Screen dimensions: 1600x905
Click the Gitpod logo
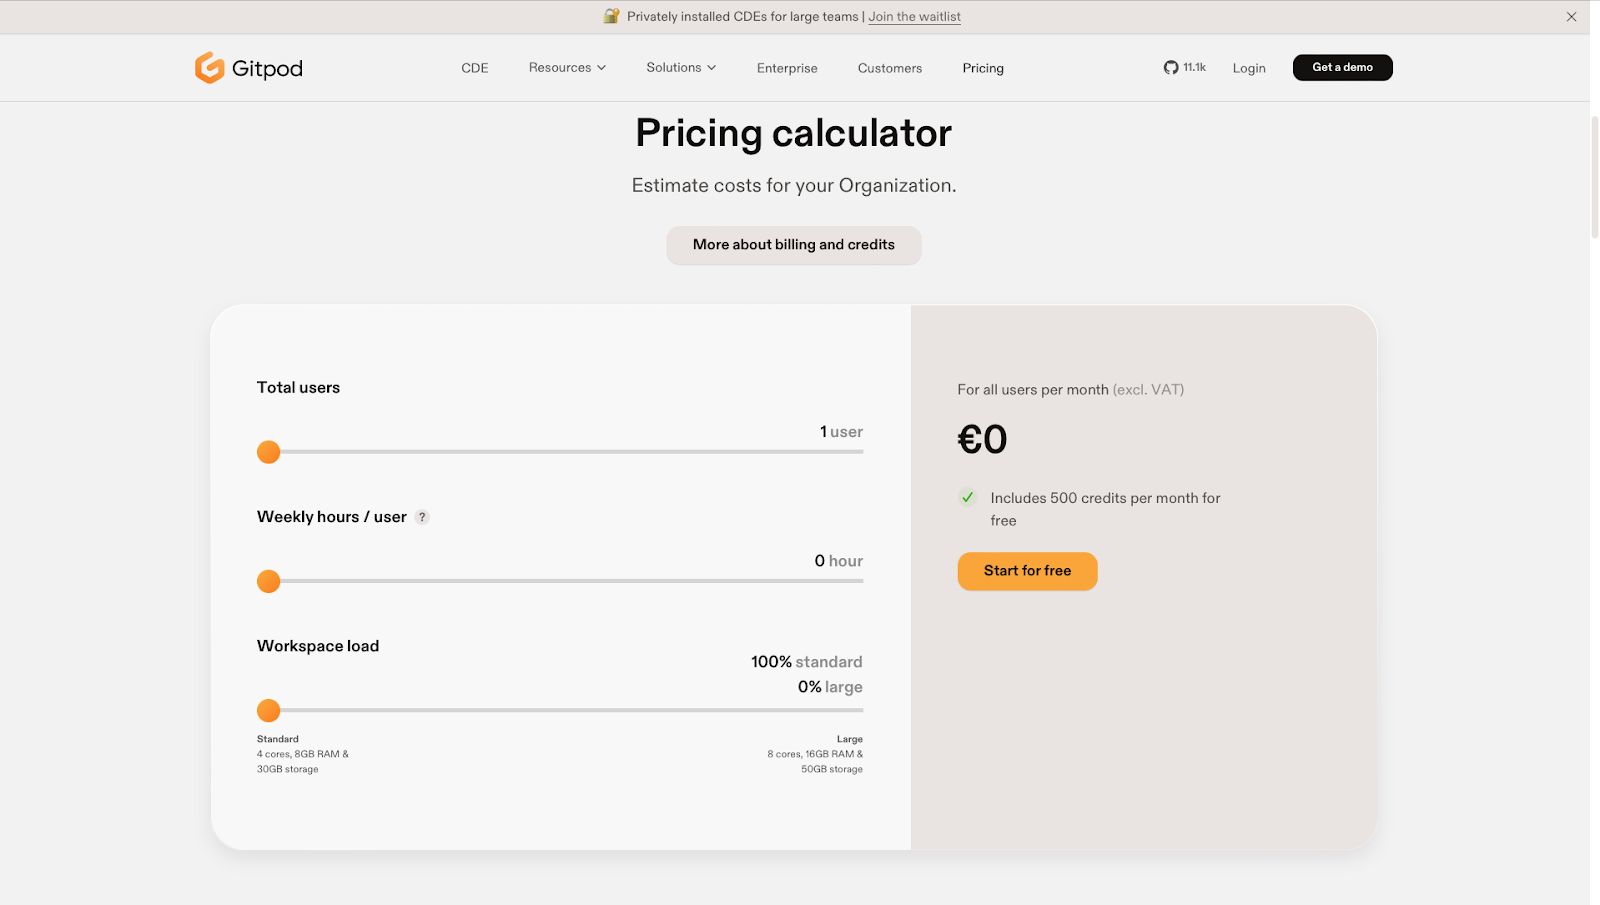coord(248,67)
